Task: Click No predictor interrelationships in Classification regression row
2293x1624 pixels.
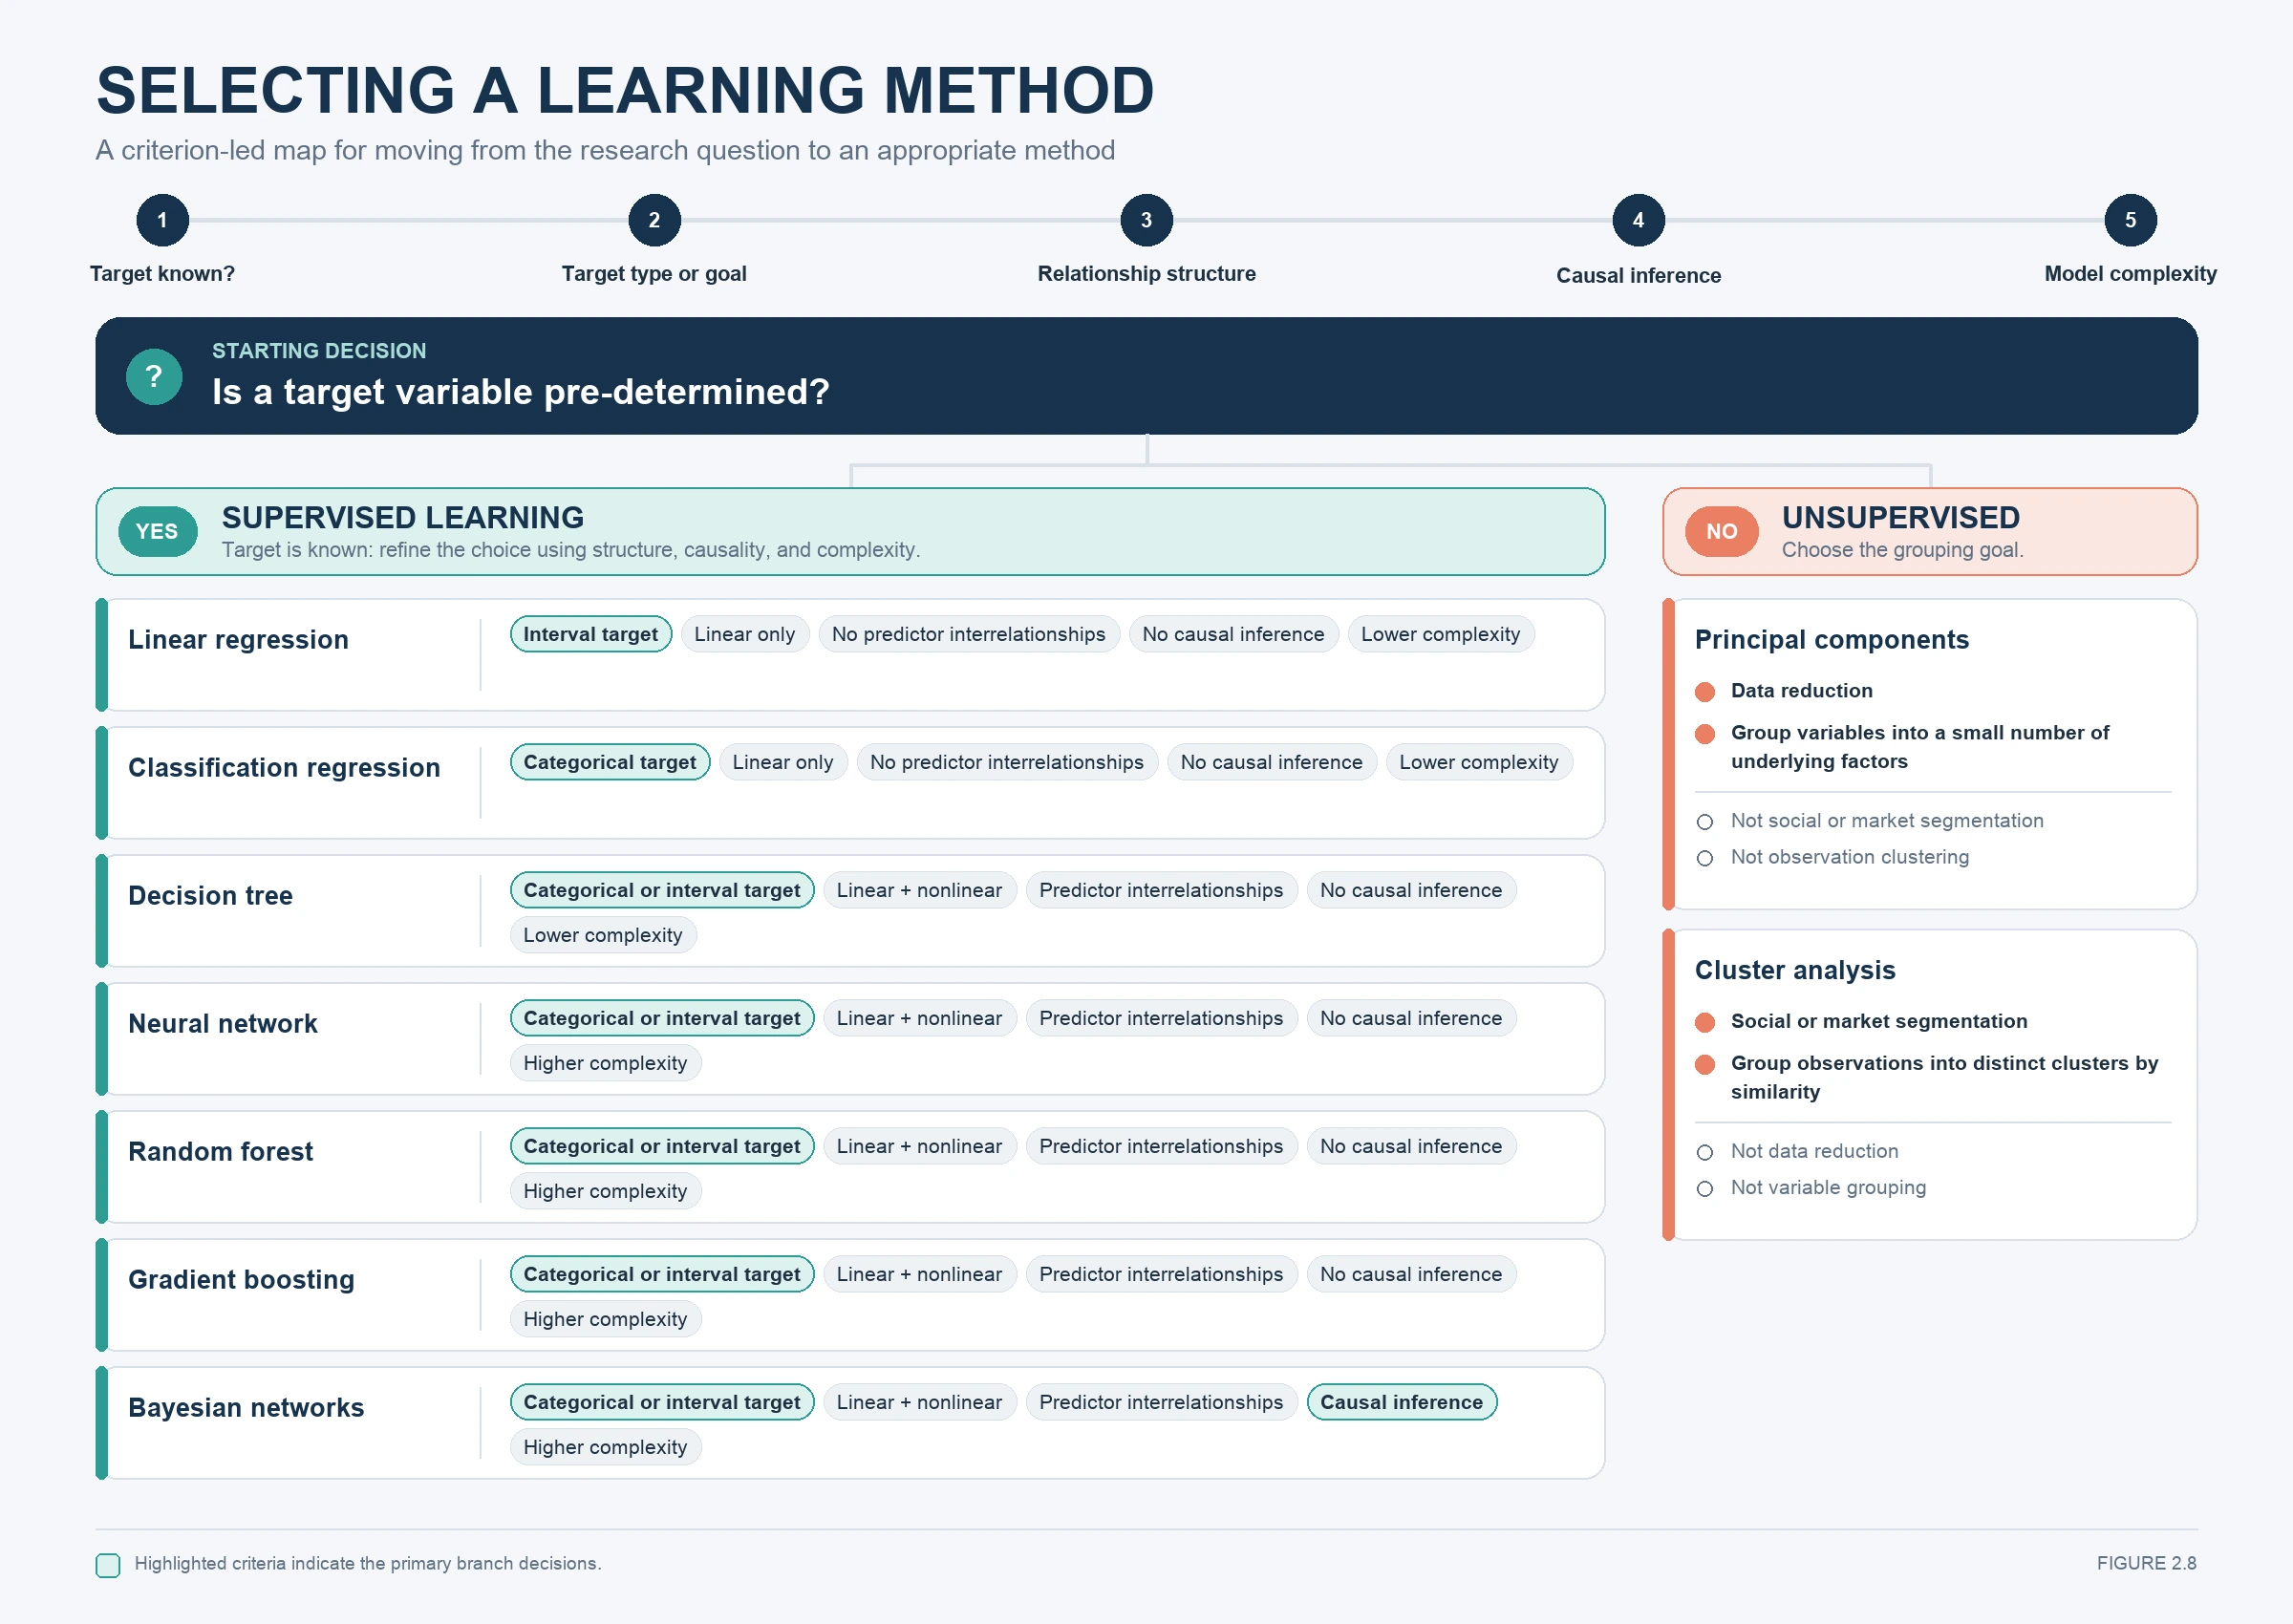Action: point(1007,762)
